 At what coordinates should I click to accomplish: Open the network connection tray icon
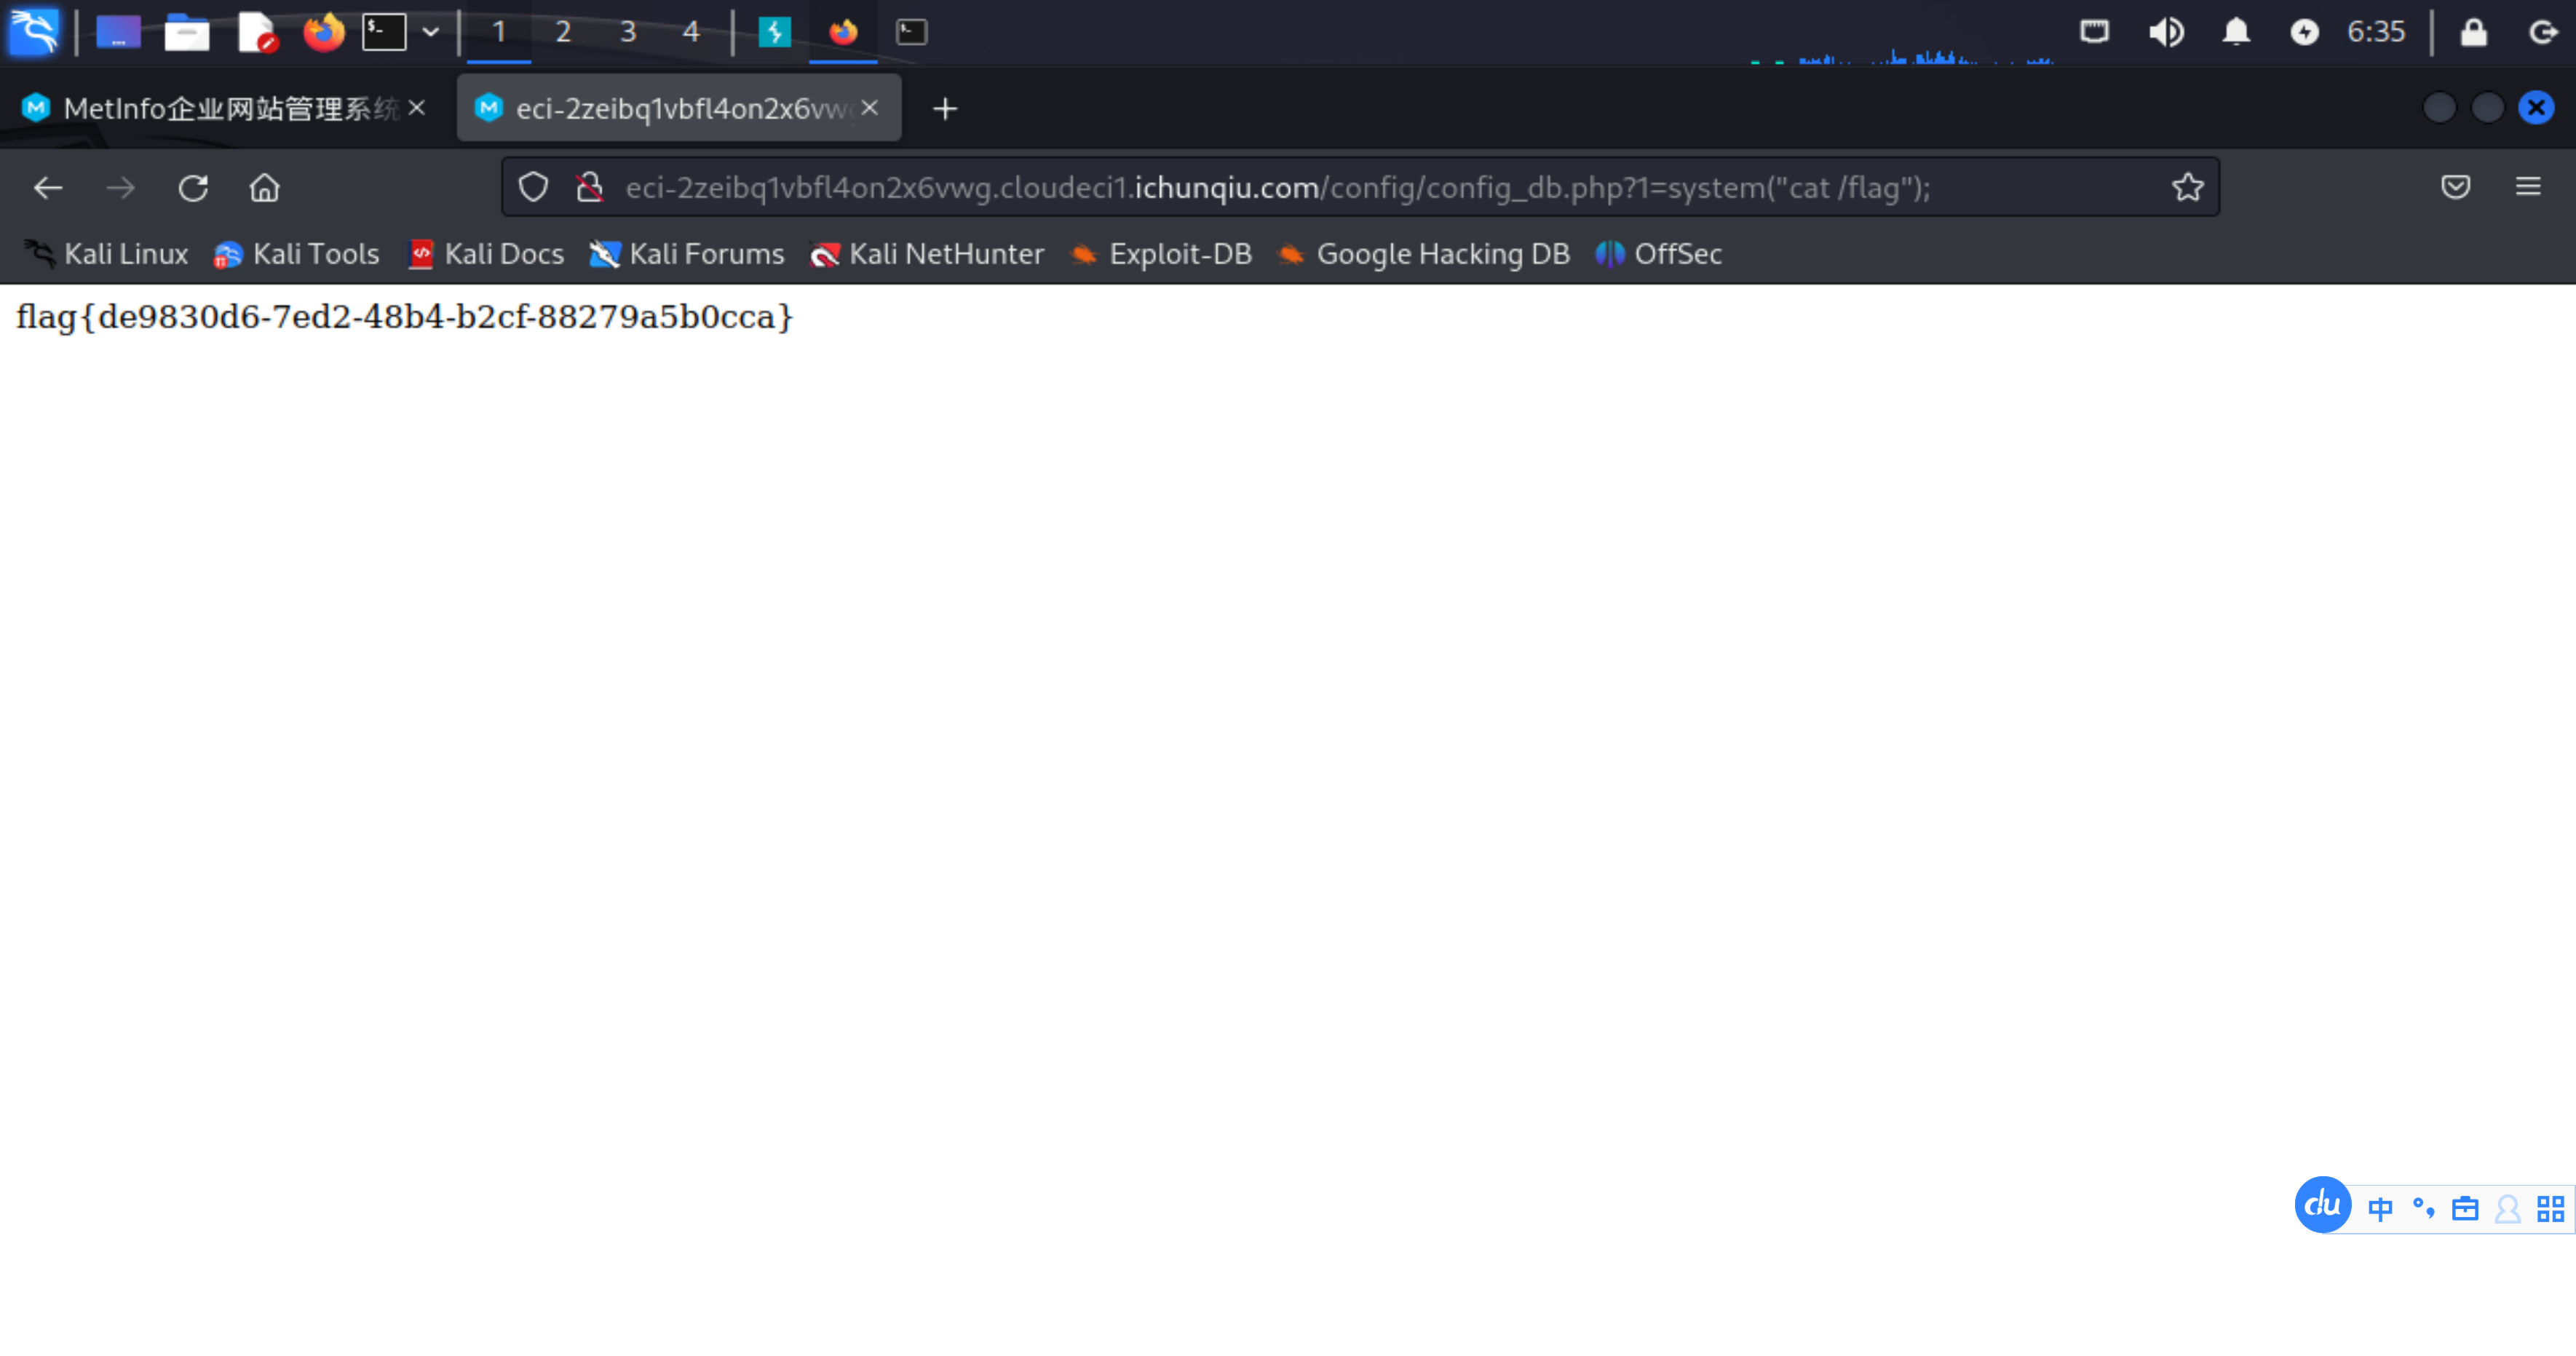[x=2094, y=32]
